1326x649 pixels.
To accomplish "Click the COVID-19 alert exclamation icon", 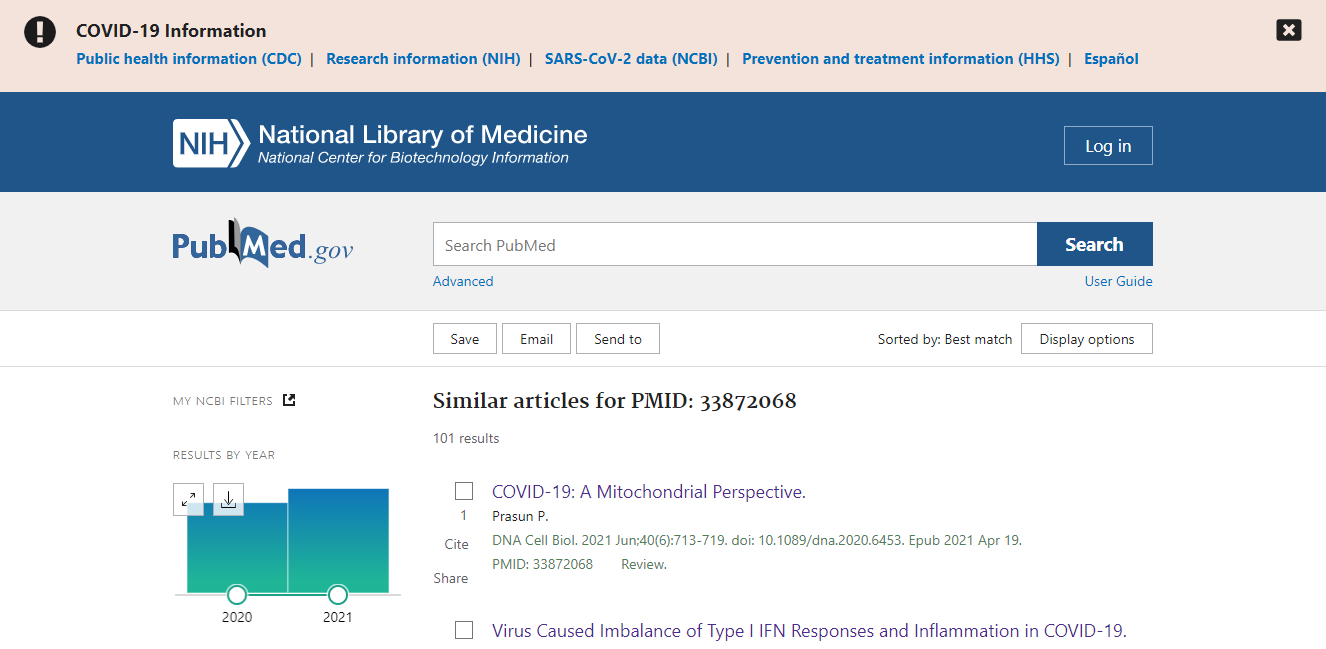I will tap(40, 32).
